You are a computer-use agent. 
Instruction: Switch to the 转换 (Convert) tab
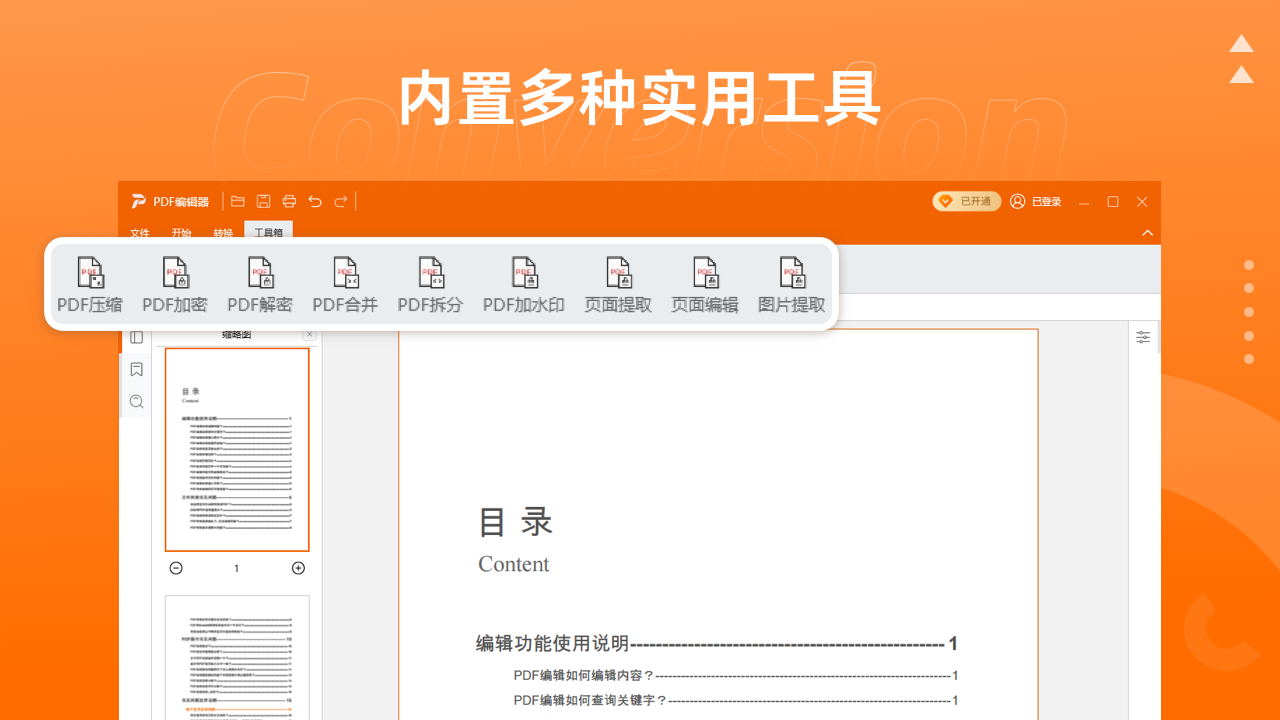pos(222,233)
